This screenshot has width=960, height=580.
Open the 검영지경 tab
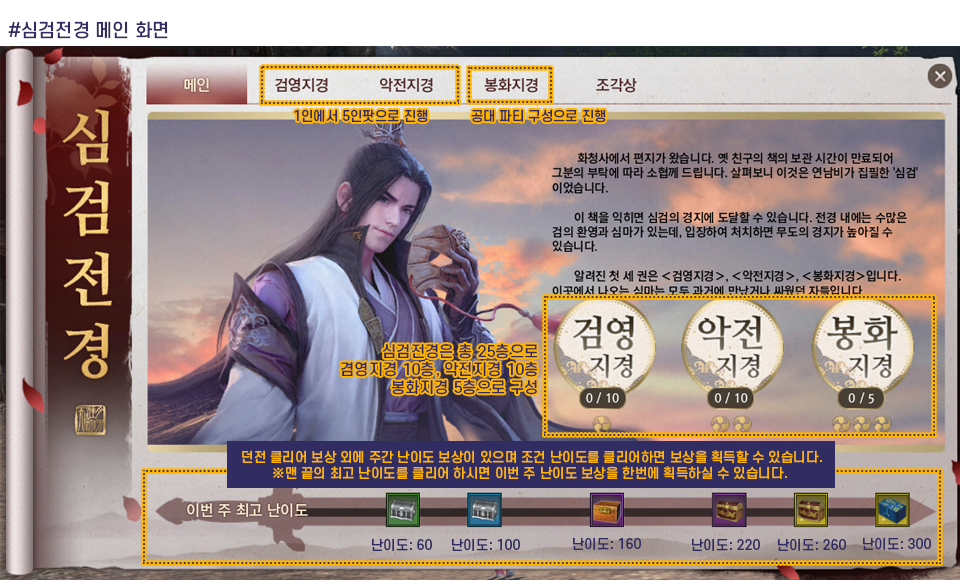coord(301,85)
